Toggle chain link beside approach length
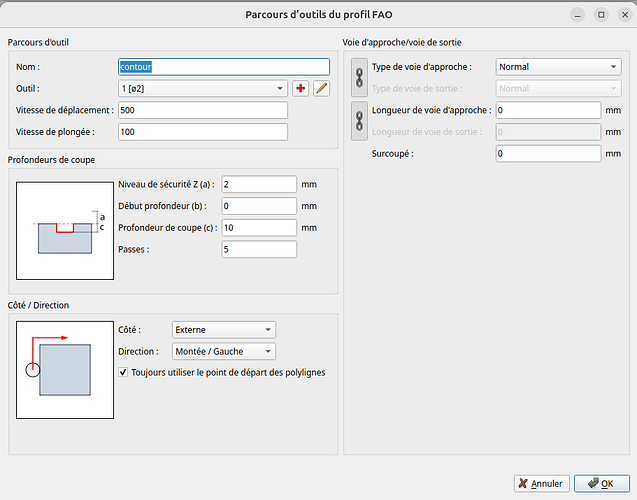Viewport: 637px width, 500px height. 360,121
